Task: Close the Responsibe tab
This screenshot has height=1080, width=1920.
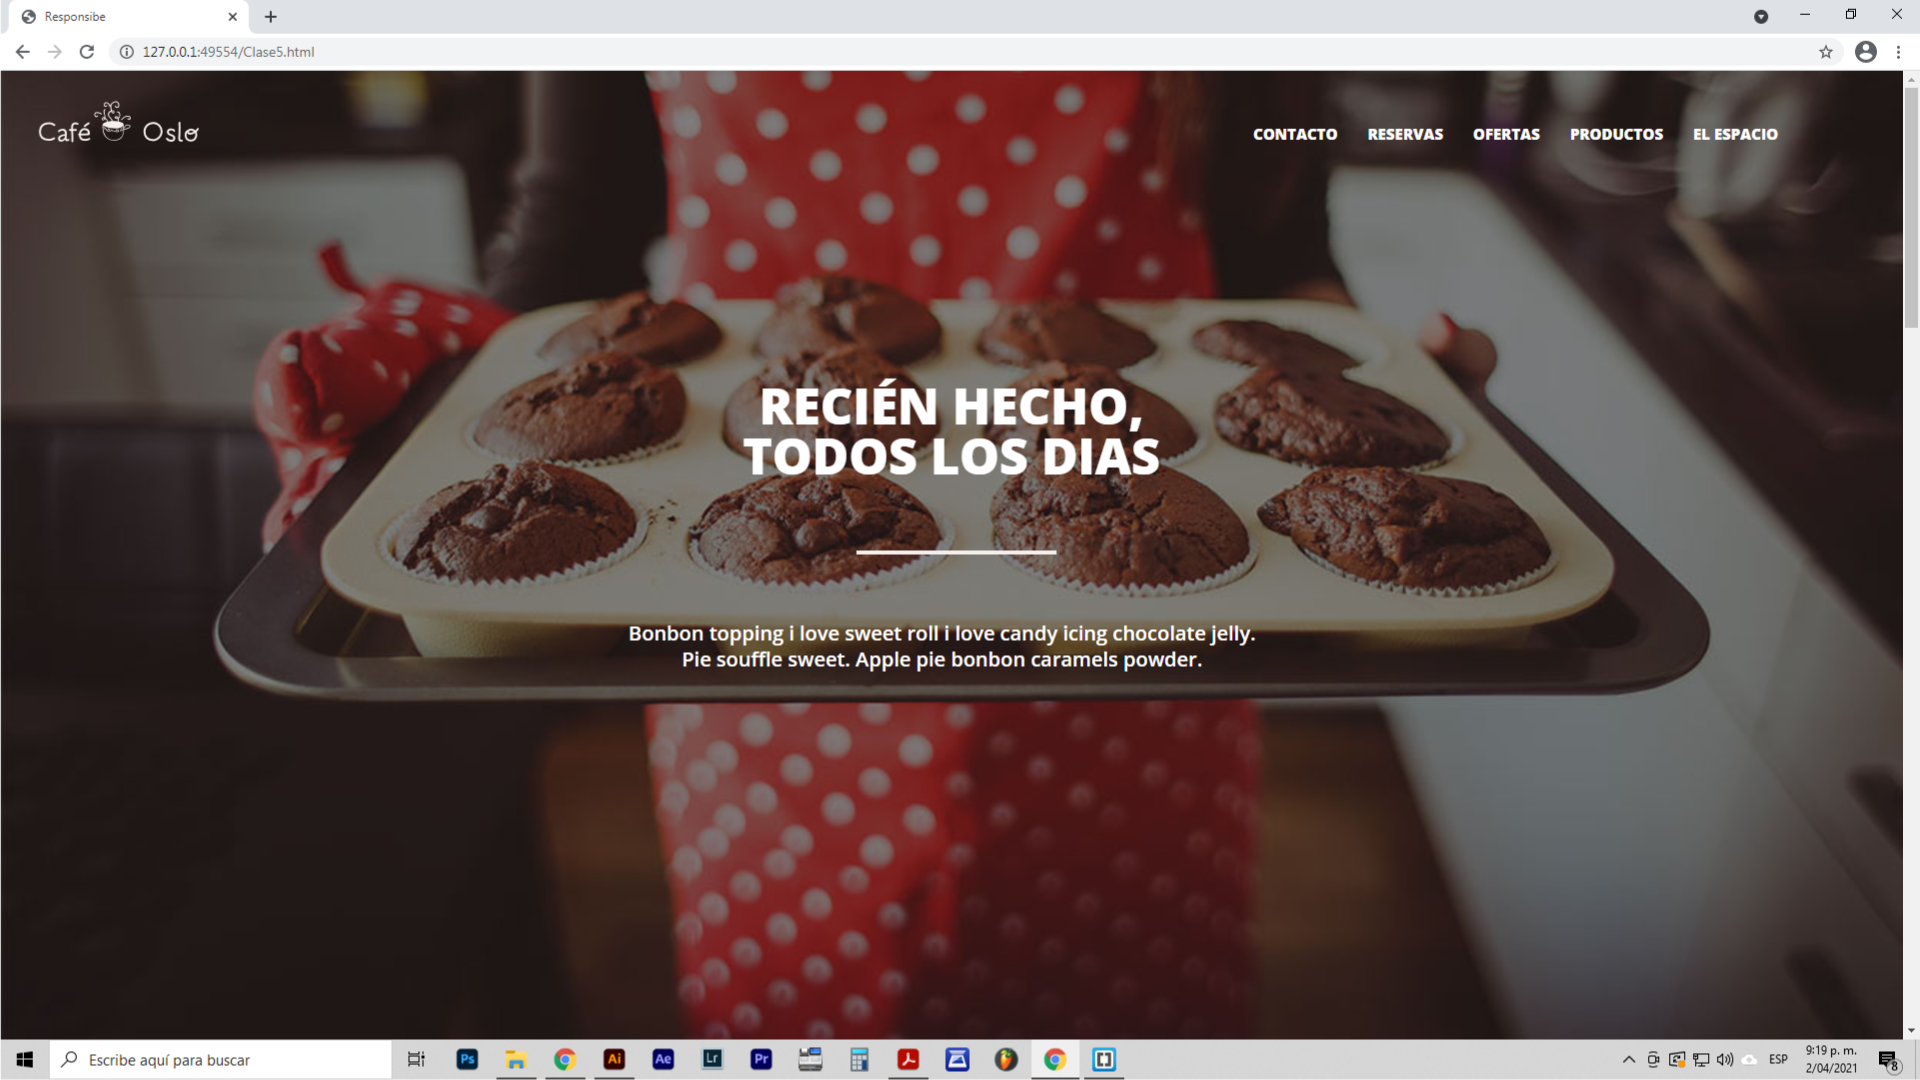Action: pos(232,17)
